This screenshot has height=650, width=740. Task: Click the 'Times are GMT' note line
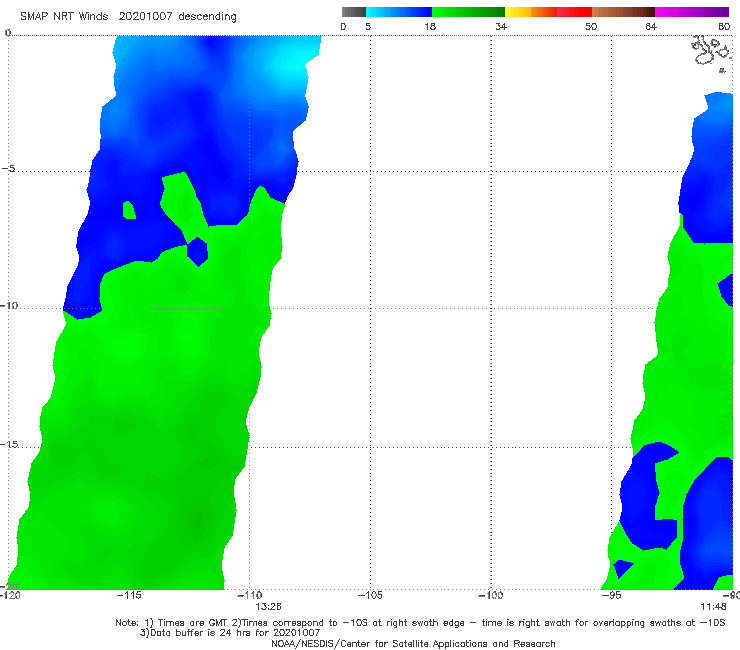pos(420,623)
